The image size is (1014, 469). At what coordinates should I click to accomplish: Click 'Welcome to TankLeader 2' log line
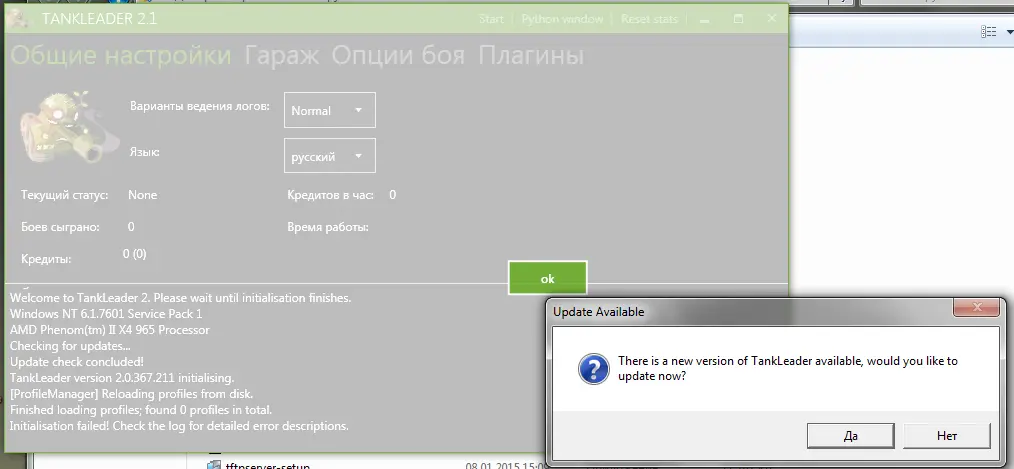(x=180, y=298)
